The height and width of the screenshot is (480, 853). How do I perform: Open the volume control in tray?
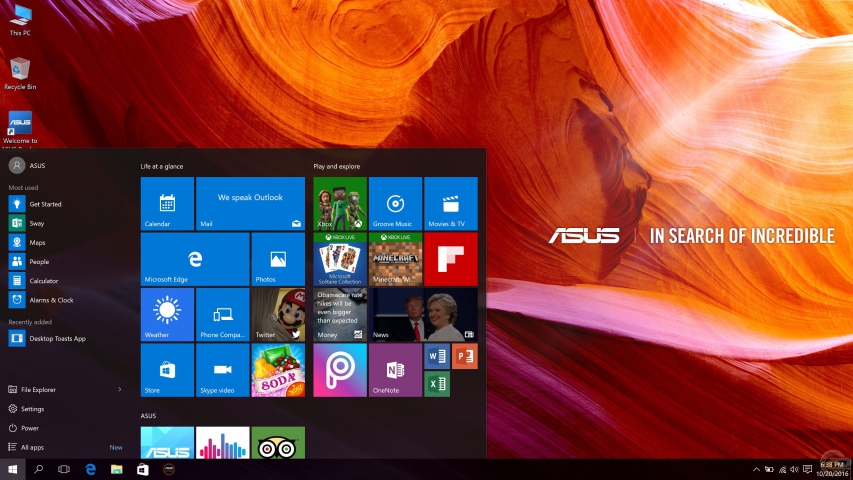pyautogui.click(x=795, y=470)
